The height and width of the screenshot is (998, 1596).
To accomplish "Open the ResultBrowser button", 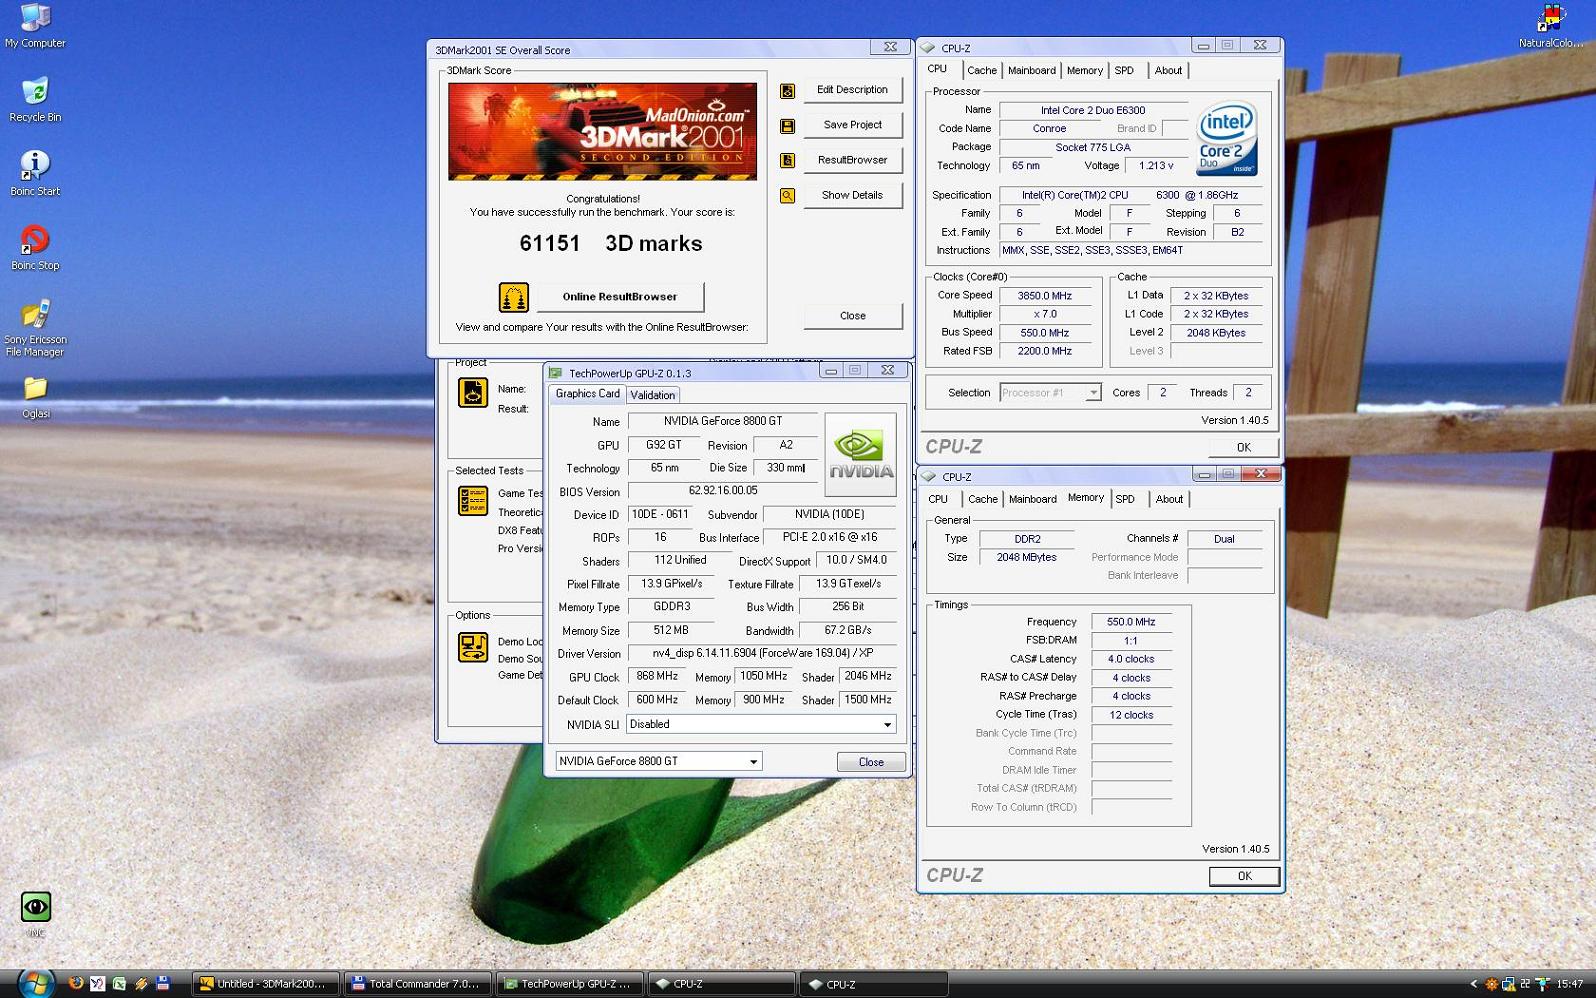I will (x=852, y=160).
